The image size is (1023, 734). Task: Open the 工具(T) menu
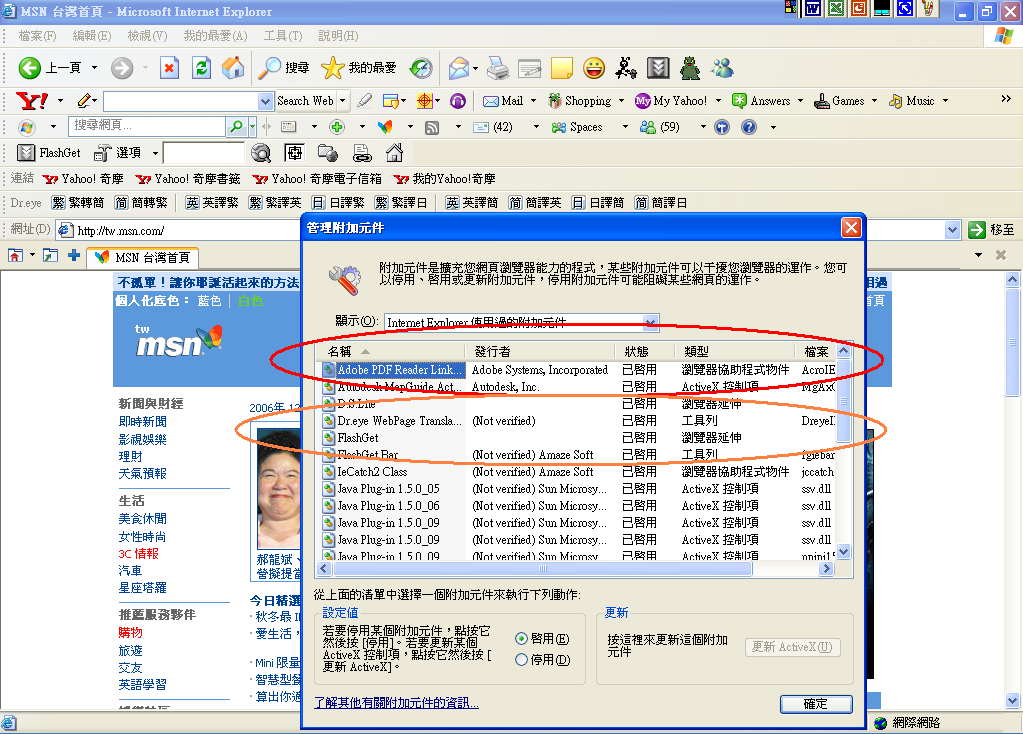pyautogui.click(x=282, y=36)
